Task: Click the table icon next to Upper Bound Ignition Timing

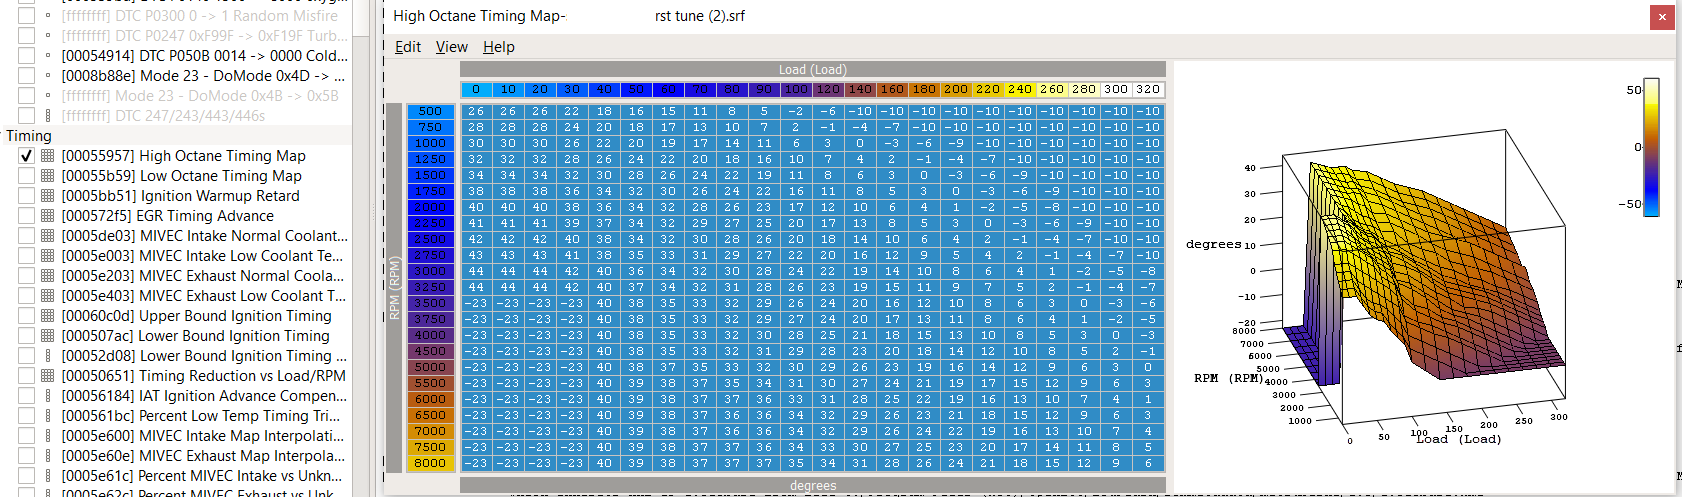Action: click(x=47, y=316)
